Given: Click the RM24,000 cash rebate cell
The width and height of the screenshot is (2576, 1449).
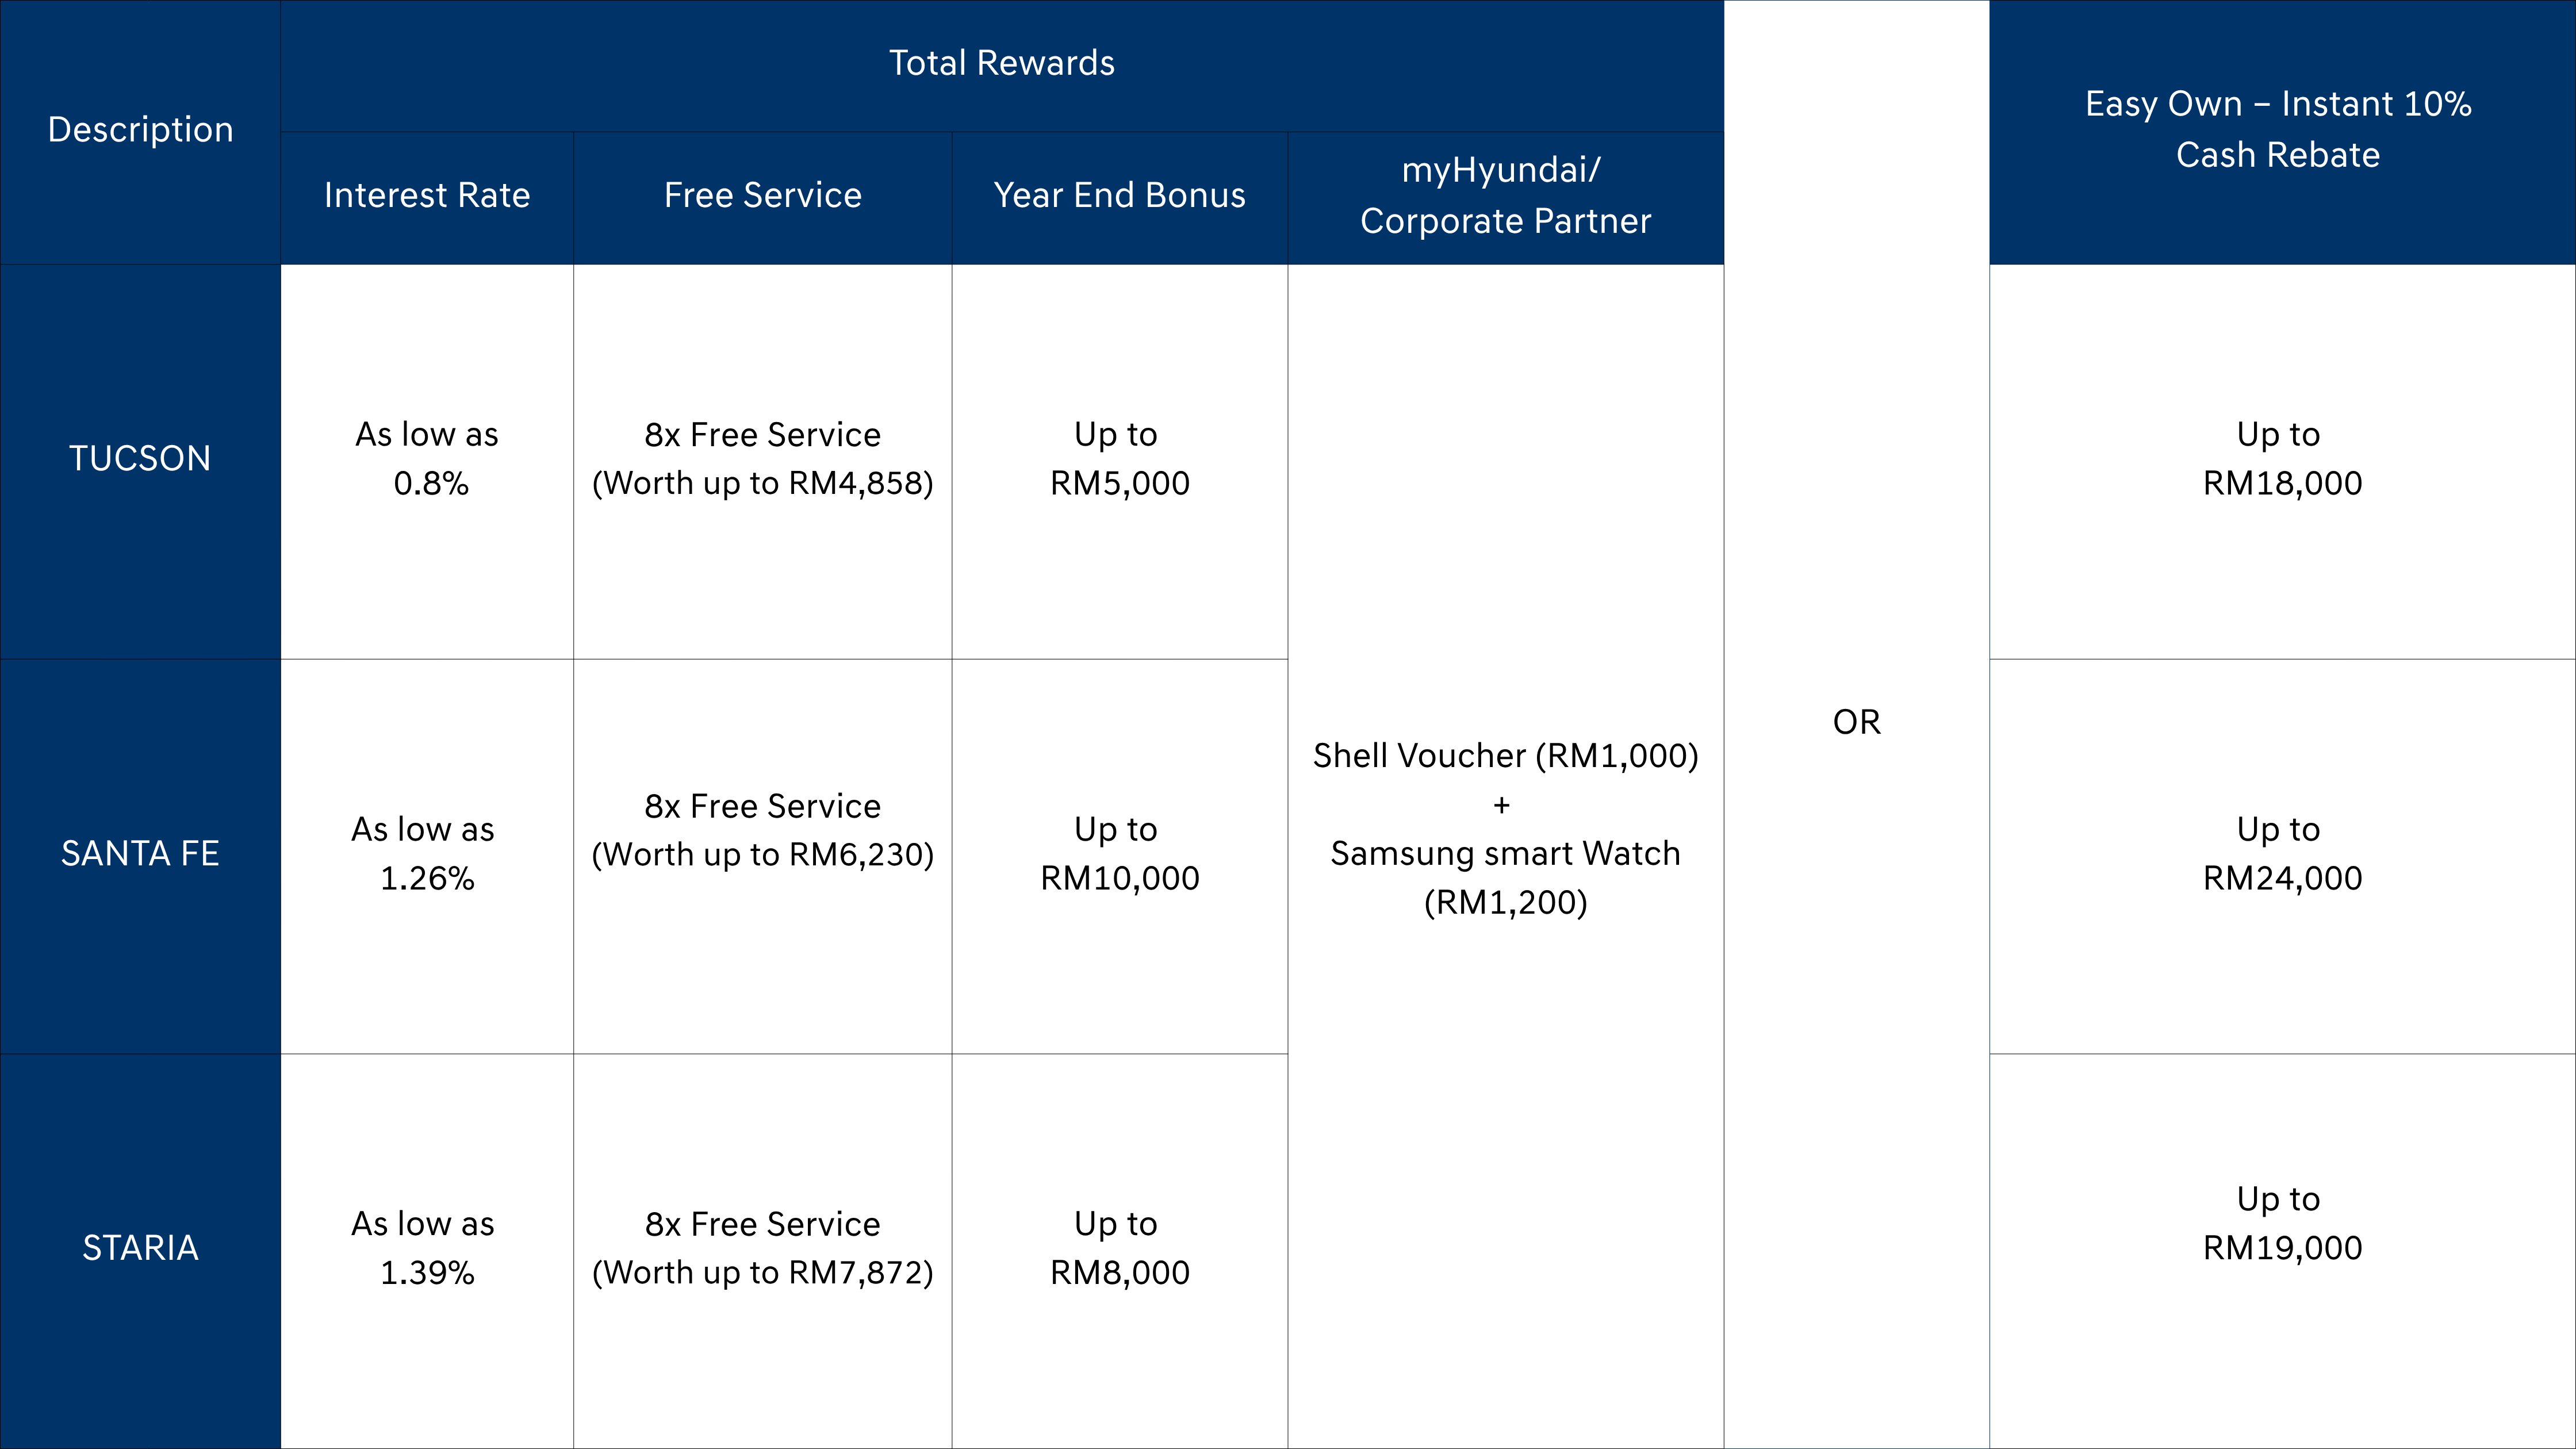Looking at the screenshot, I should pyautogui.click(x=2281, y=854).
